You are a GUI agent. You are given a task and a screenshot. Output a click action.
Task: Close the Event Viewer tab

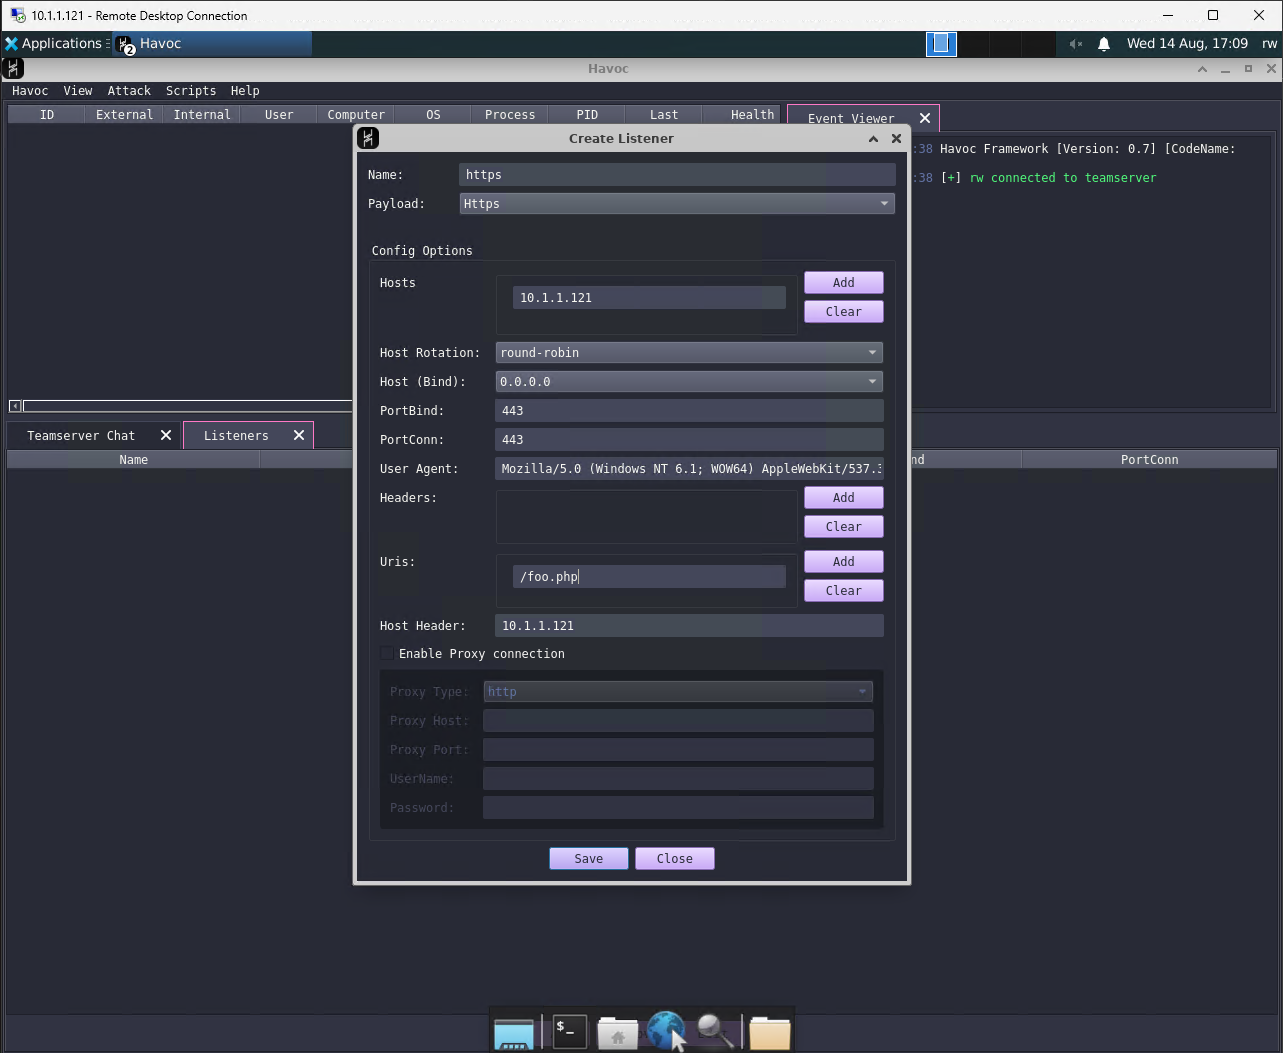tap(925, 118)
